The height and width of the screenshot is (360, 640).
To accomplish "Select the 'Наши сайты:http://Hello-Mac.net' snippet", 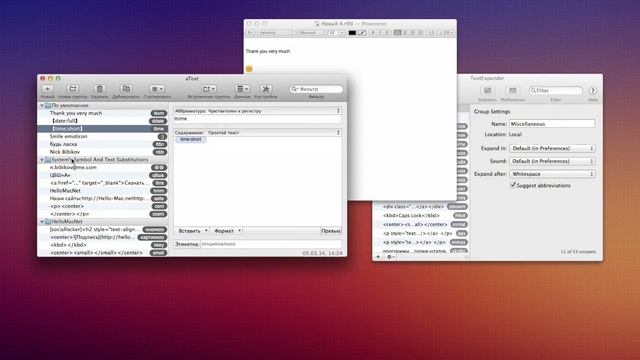I will [102, 198].
